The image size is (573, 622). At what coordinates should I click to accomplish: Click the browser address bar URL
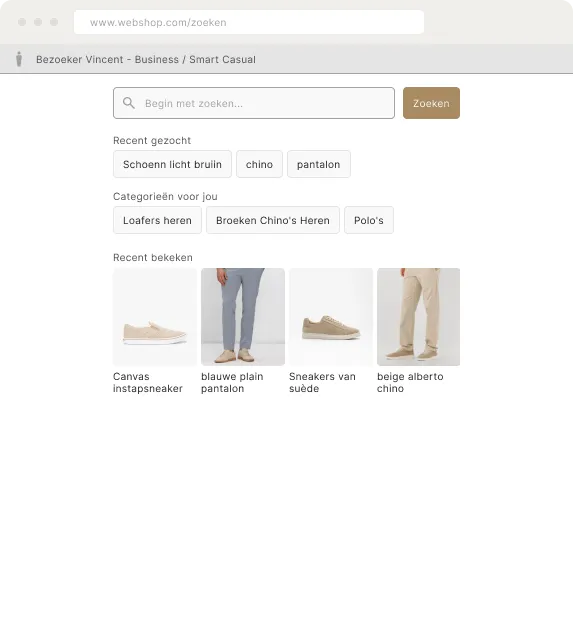pos(249,22)
